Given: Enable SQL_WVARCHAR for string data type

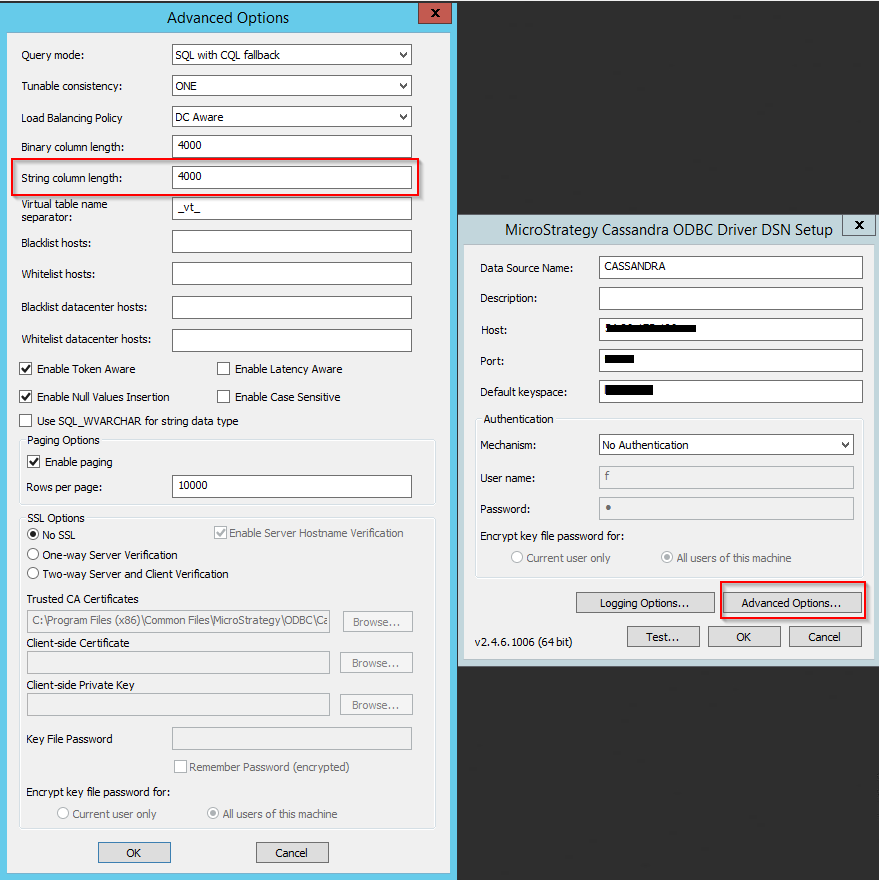Looking at the screenshot, I should pos(25,419).
